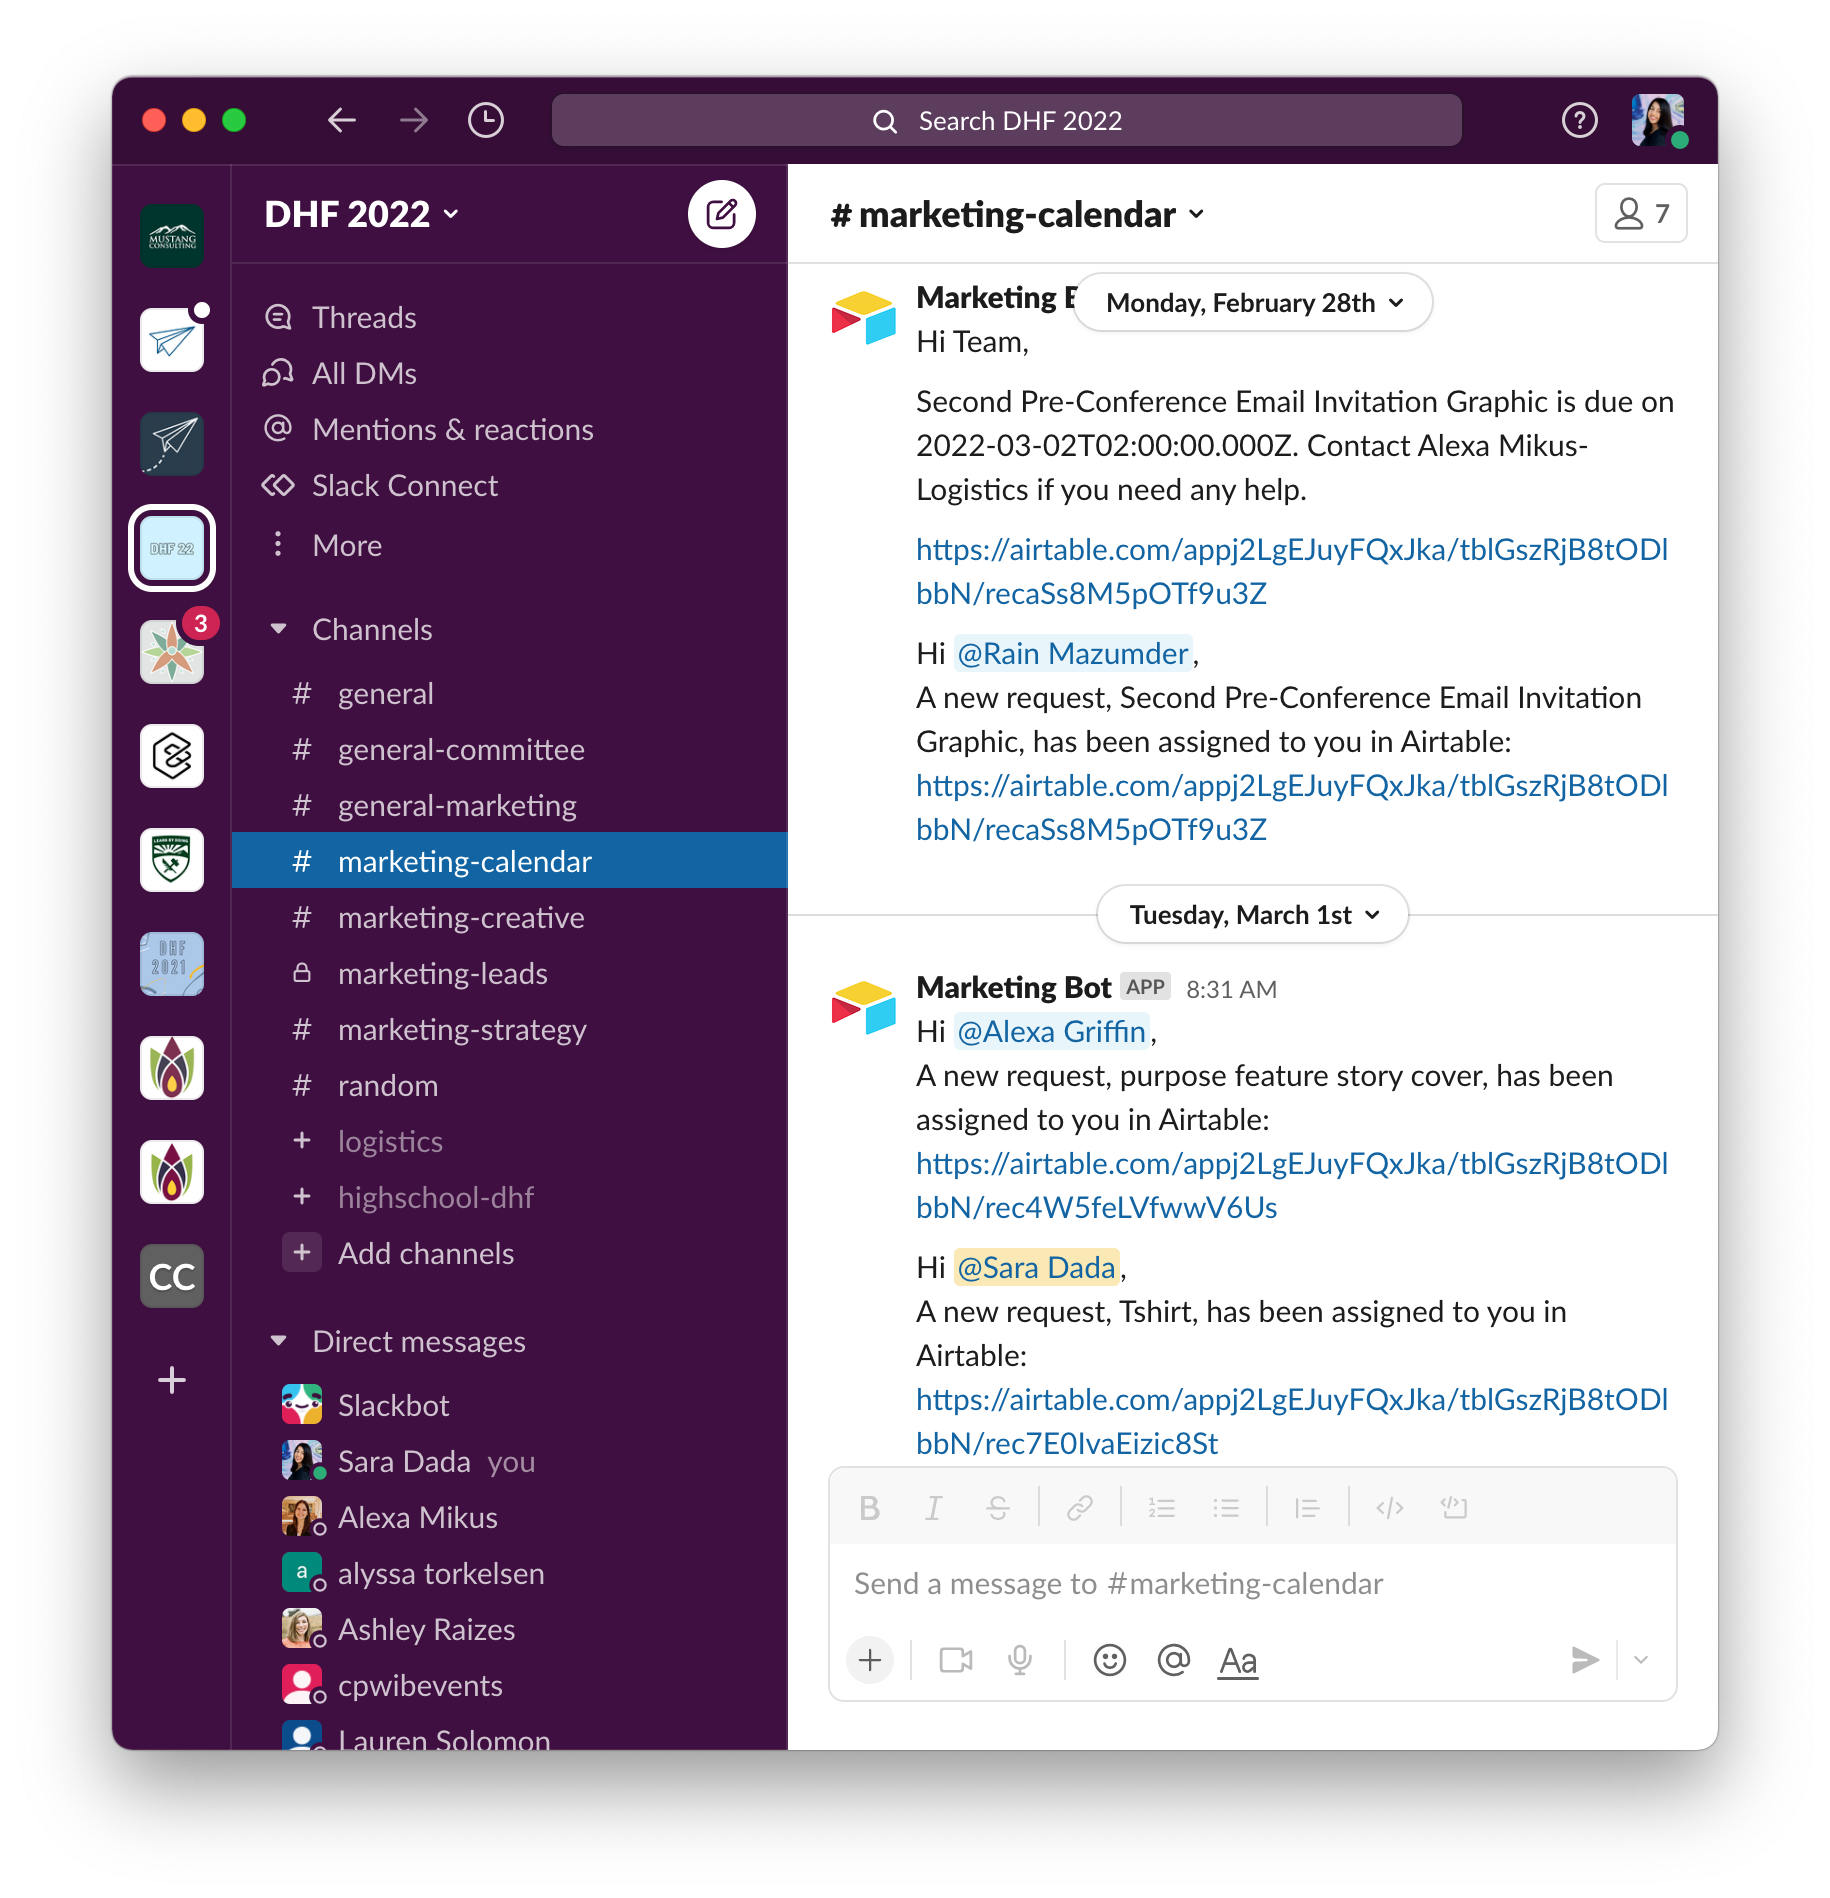This screenshot has height=1898, width=1830.
Task: Toggle inline code formatting
Action: [1390, 1508]
